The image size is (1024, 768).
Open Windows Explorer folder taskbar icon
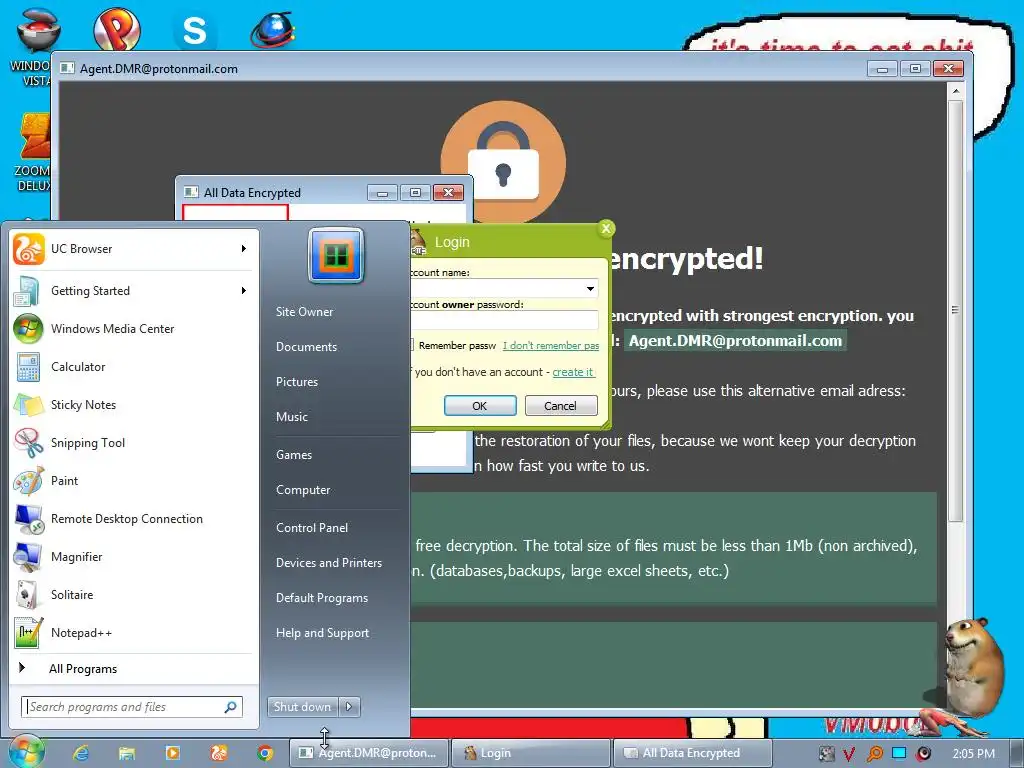(x=127, y=753)
